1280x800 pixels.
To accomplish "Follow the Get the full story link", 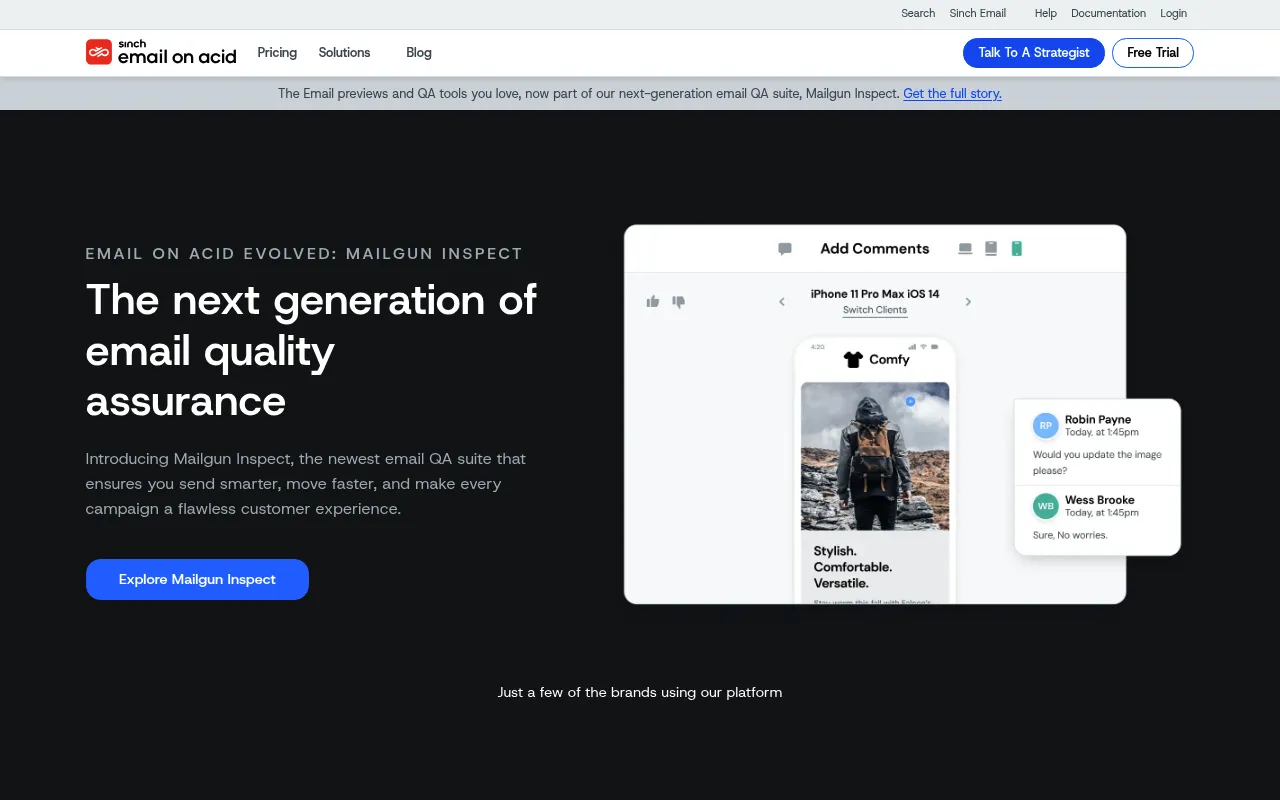I will pyautogui.click(x=952, y=93).
